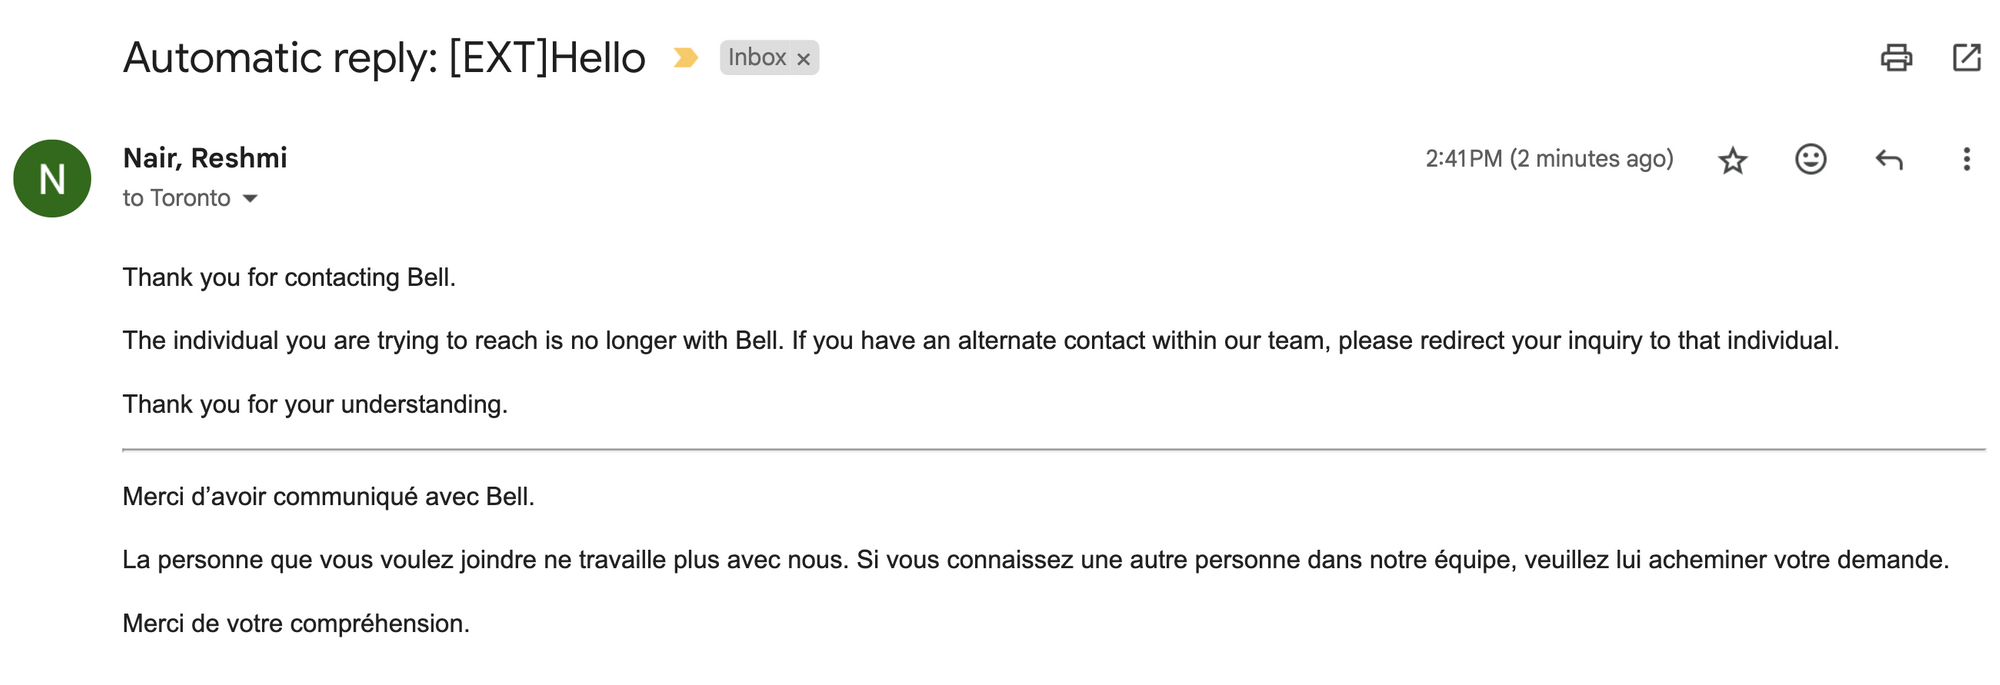Click the Print all icon
The image size is (2000, 685).
pos(1896,58)
